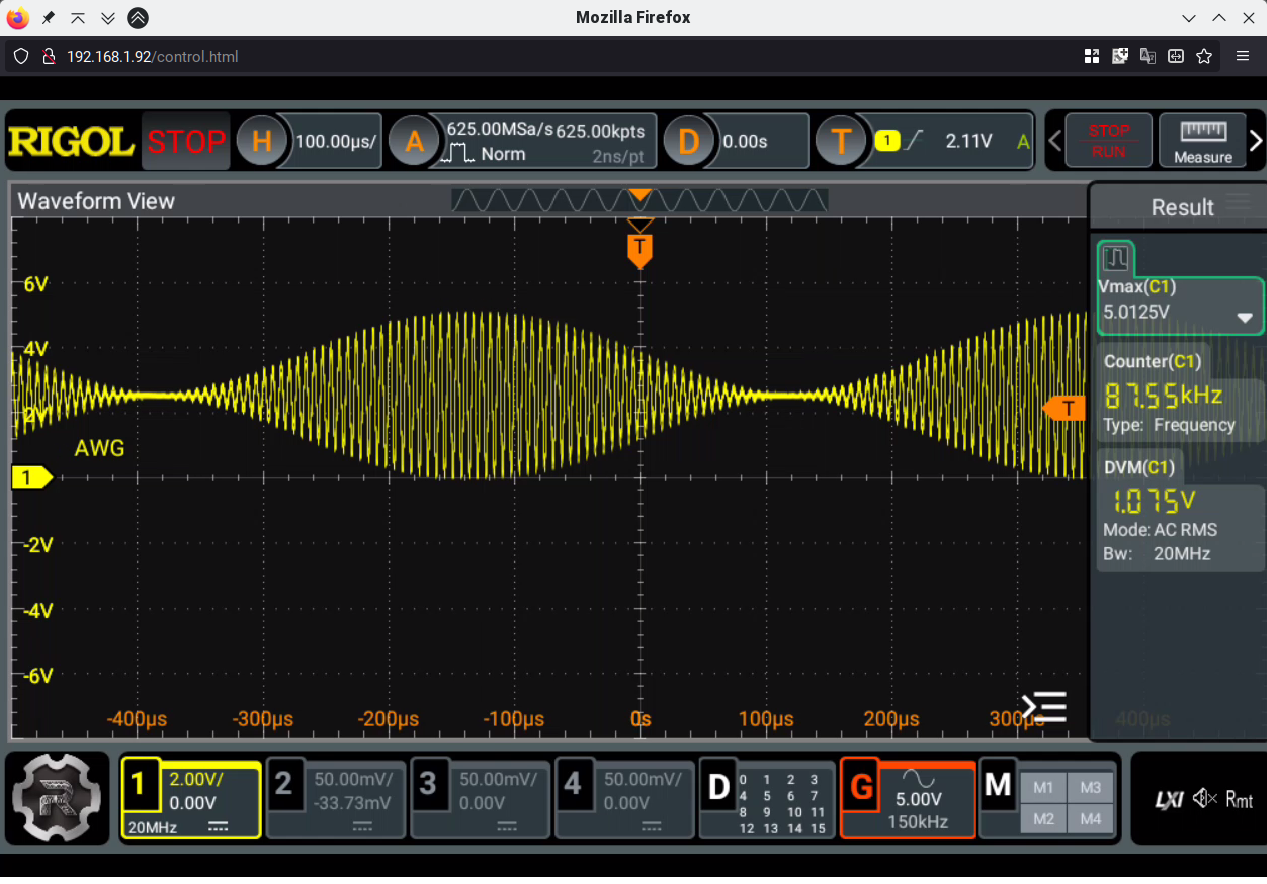This screenshot has width=1267, height=884.
Task: Click the D delay settings icon
Action: [x=688, y=141]
